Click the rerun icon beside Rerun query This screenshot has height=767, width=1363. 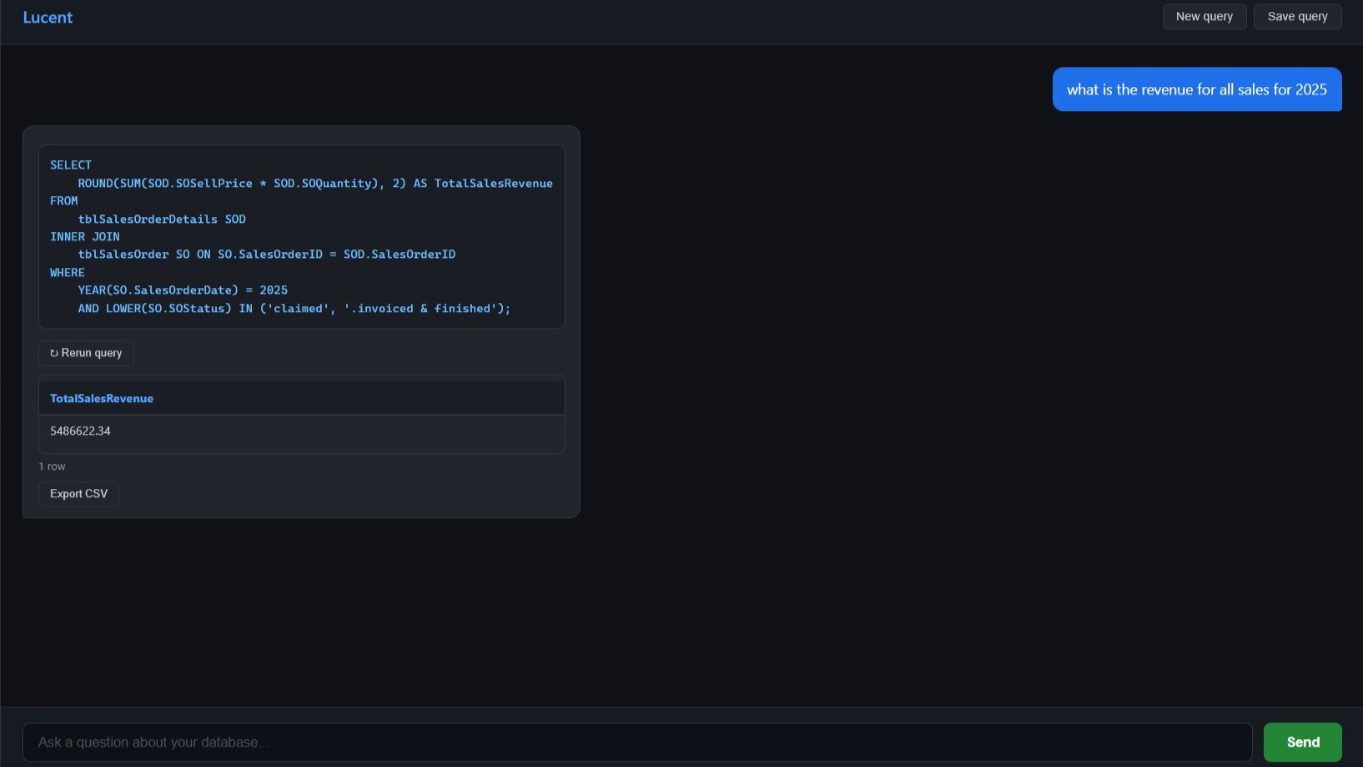54,353
